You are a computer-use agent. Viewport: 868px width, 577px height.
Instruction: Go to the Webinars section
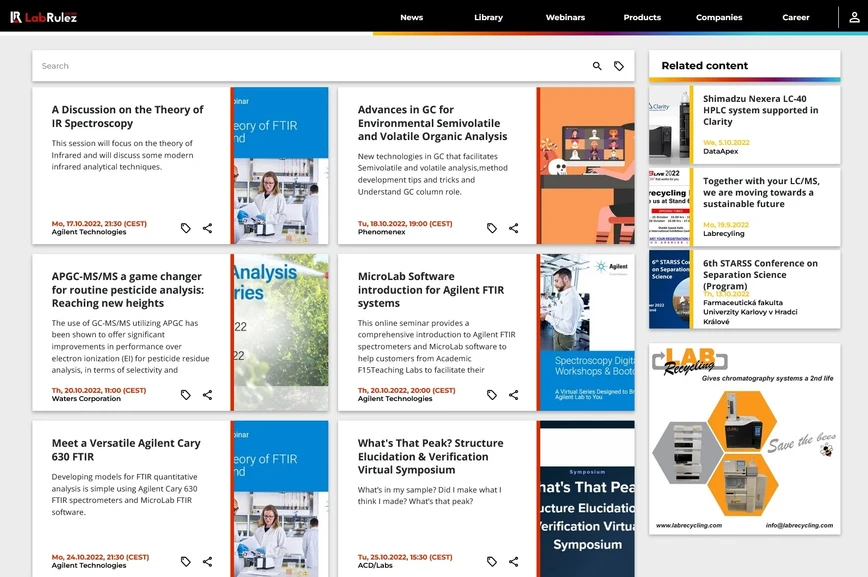point(565,17)
